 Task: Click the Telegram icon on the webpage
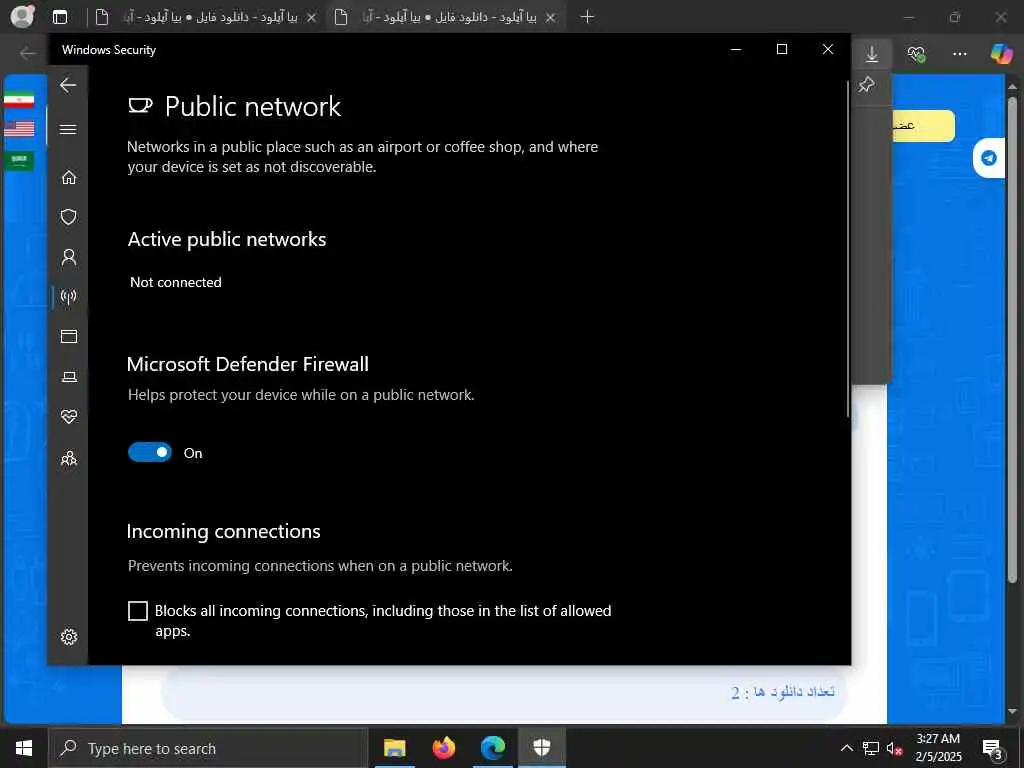(x=989, y=158)
